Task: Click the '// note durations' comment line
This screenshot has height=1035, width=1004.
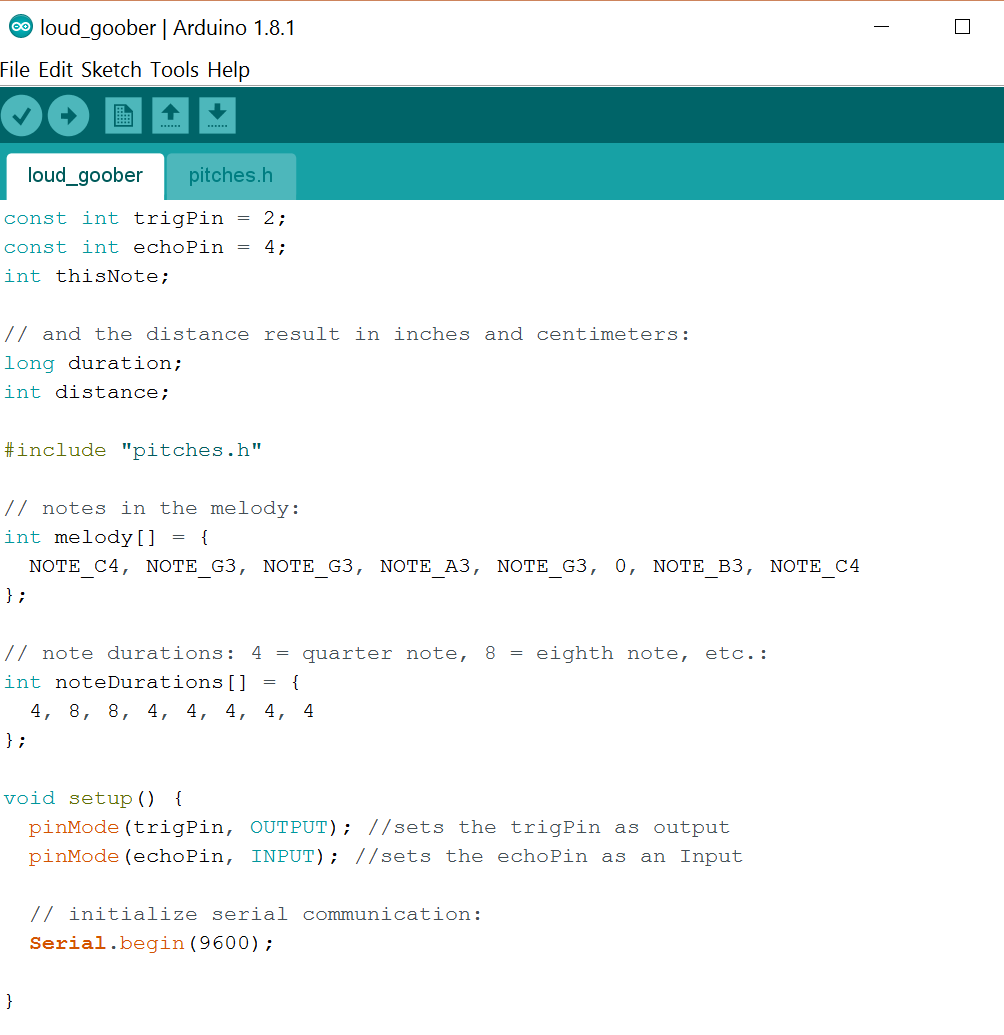Action: 386,654
